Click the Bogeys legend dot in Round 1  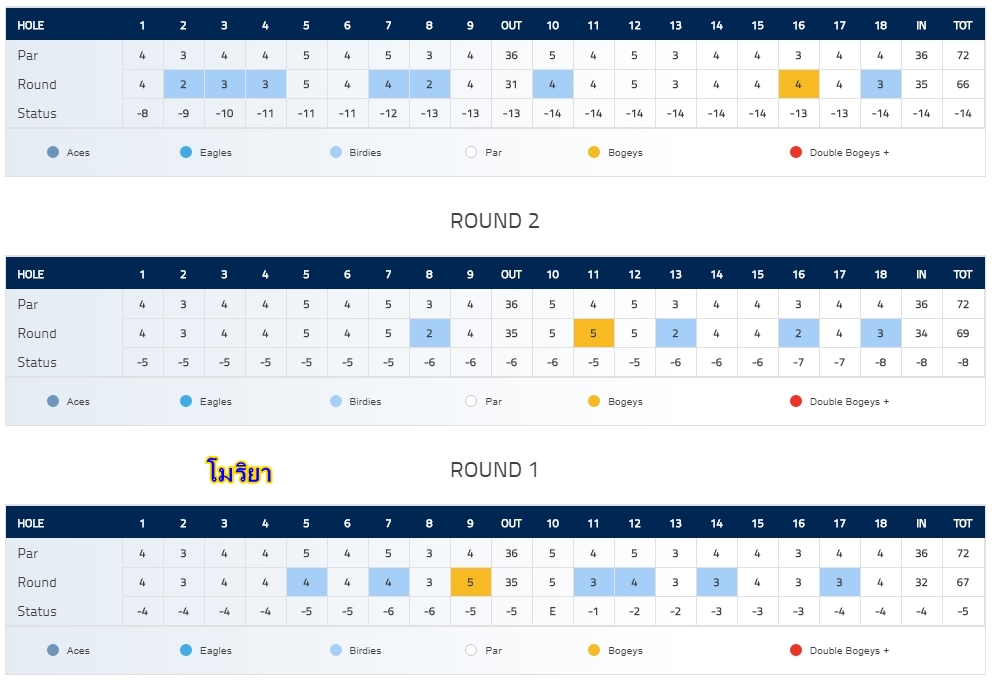coord(594,650)
